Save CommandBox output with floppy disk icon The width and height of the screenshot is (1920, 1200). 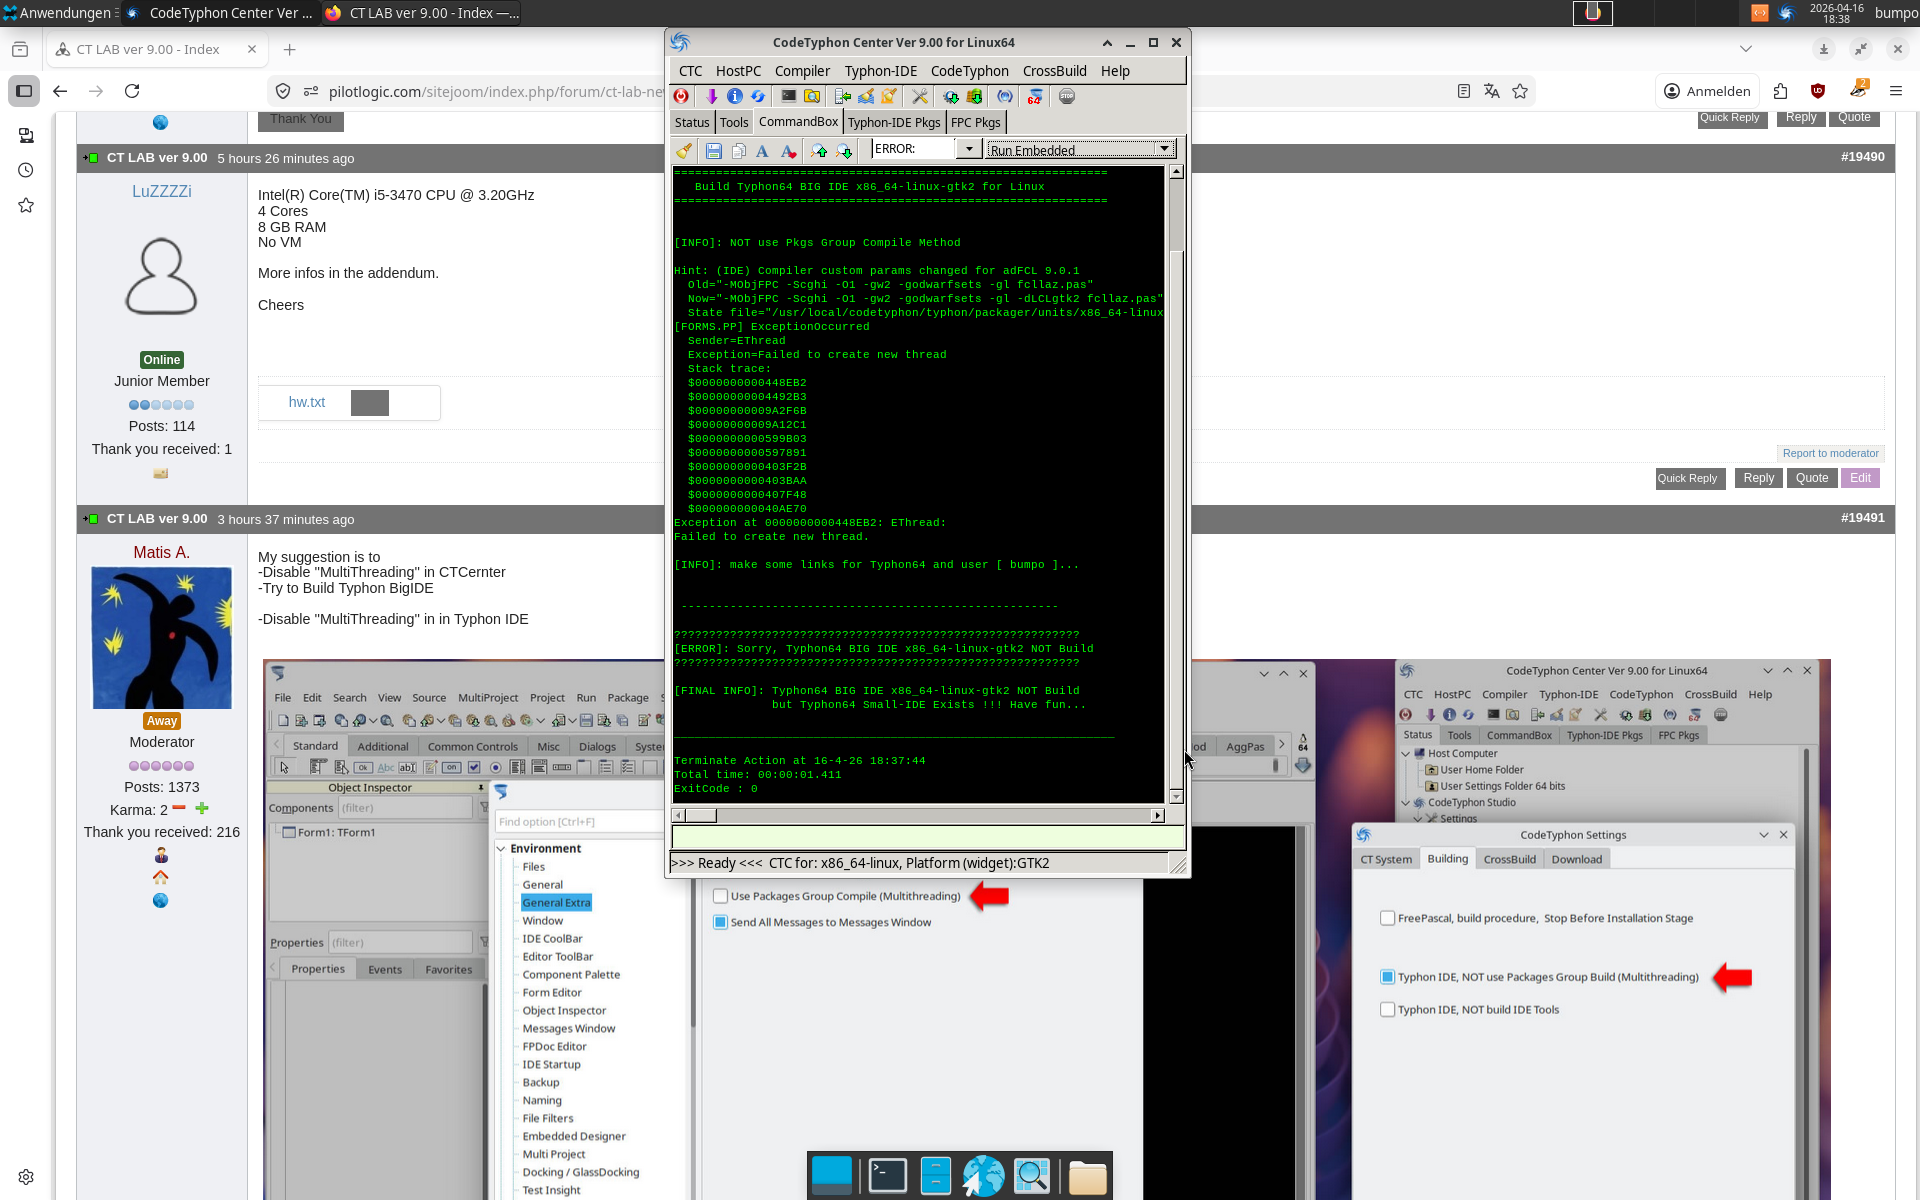point(713,151)
